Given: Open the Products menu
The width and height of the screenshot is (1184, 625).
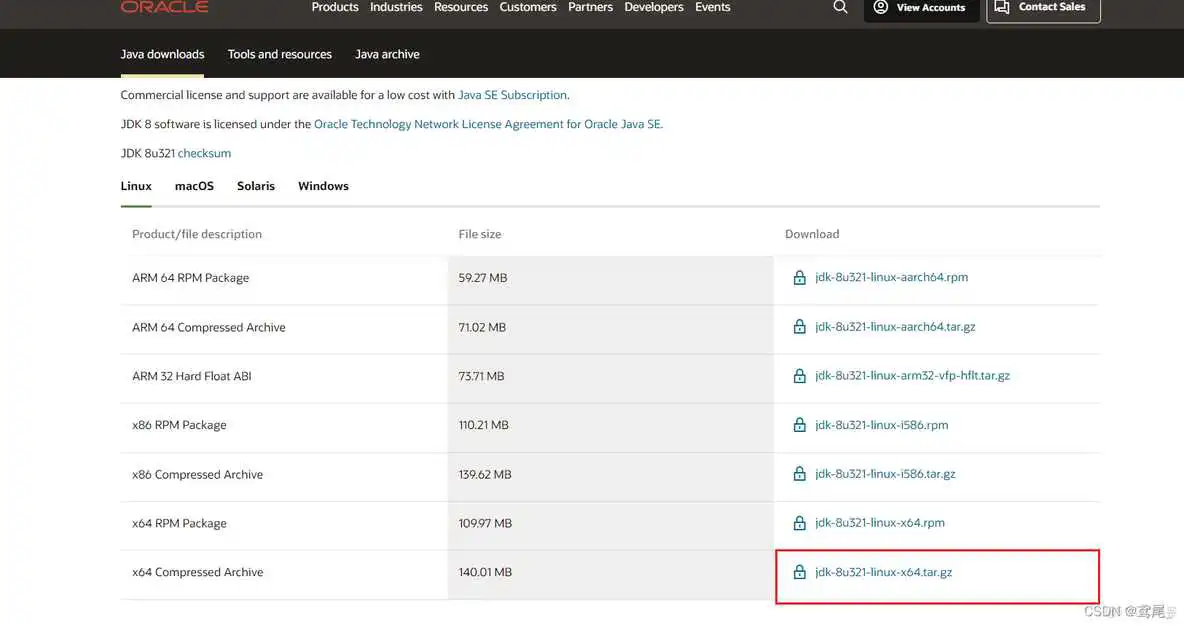Looking at the screenshot, I should coord(334,7).
